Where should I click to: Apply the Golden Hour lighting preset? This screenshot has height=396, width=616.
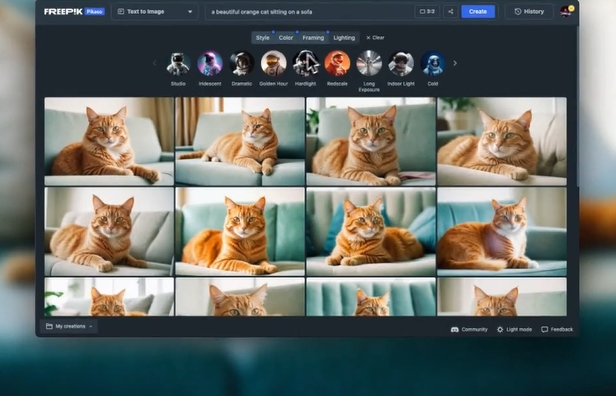pyautogui.click(x=273, y=63)
